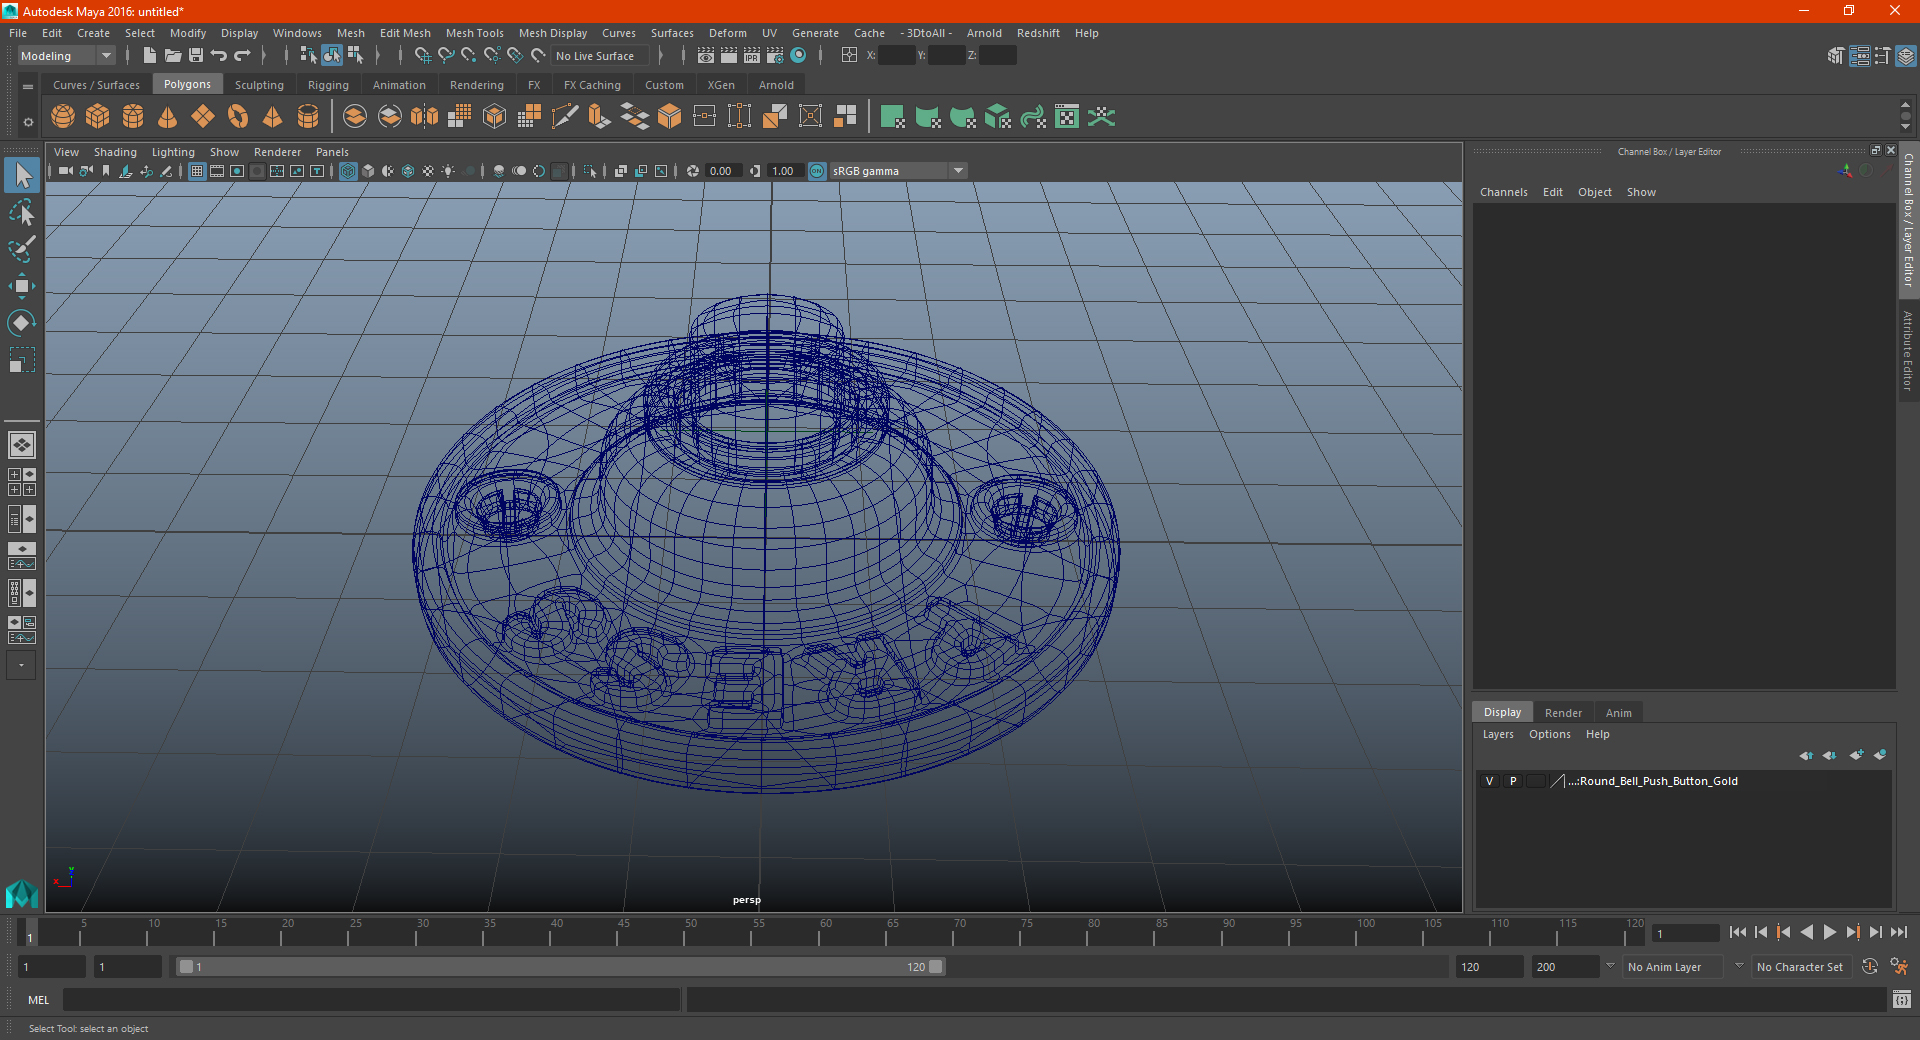Open the sRGB gamma view transform dropdown
The height and width of the screenshot is (1040, 1920).
point(898,171)
